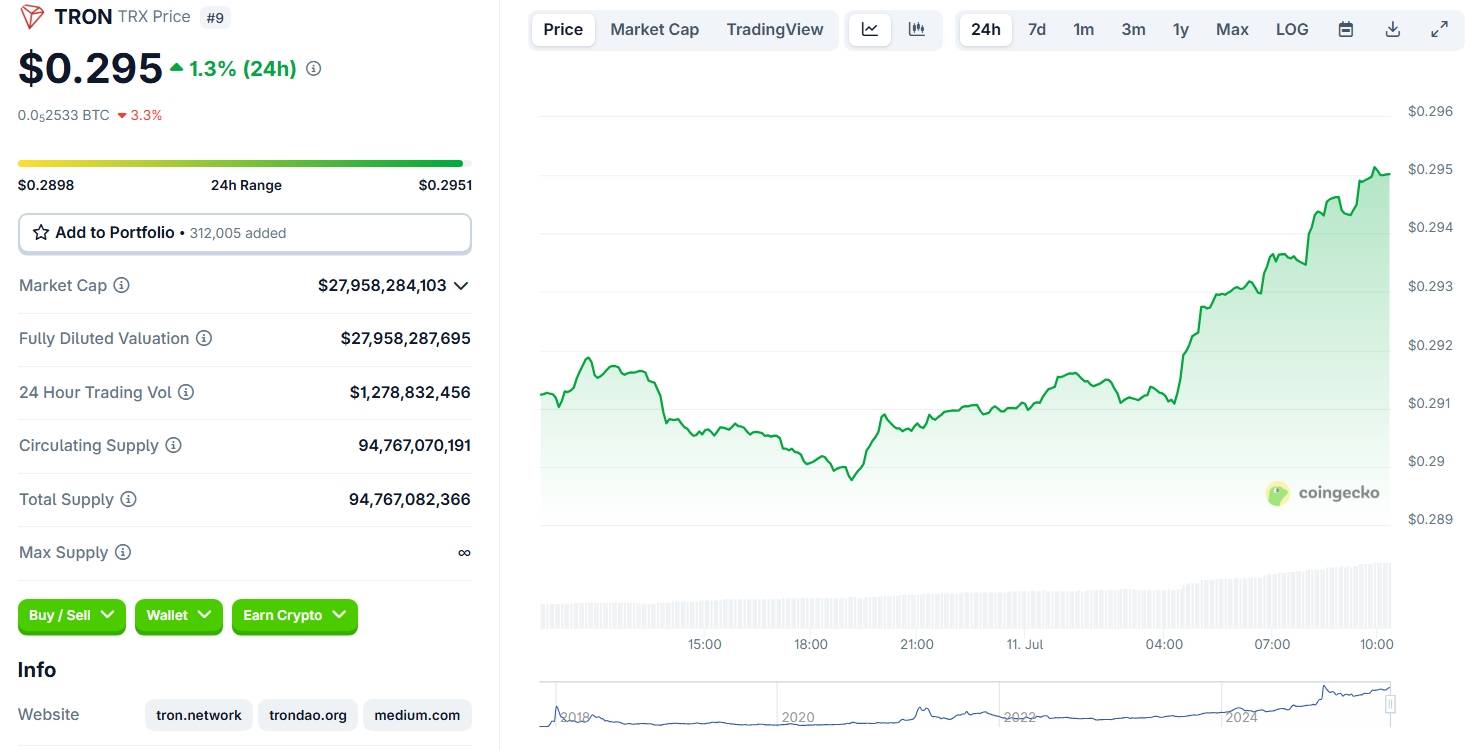Open info icon next to 24h change

tap(313, 69)
